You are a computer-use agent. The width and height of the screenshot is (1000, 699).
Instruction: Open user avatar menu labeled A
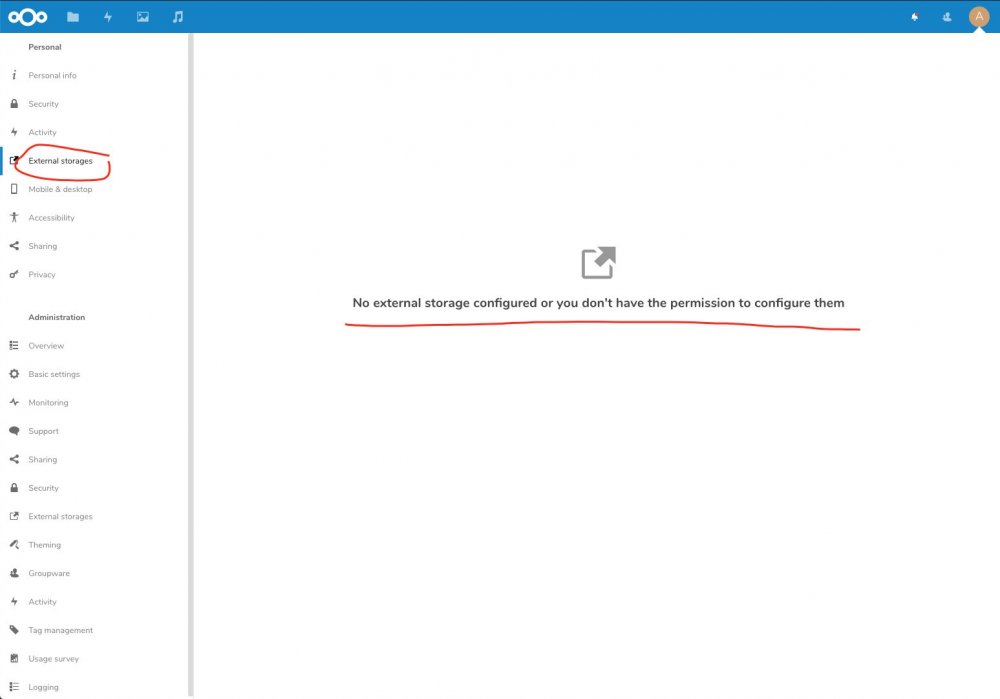979,17
